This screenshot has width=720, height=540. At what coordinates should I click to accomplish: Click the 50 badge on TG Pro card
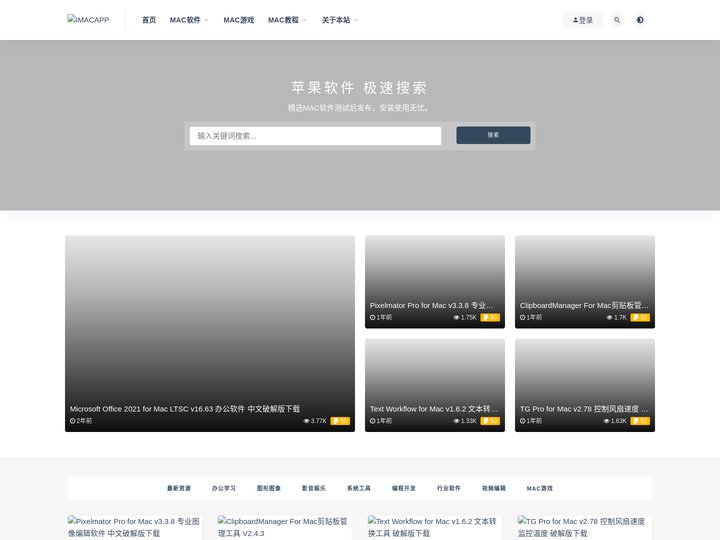tap(640, 421)
